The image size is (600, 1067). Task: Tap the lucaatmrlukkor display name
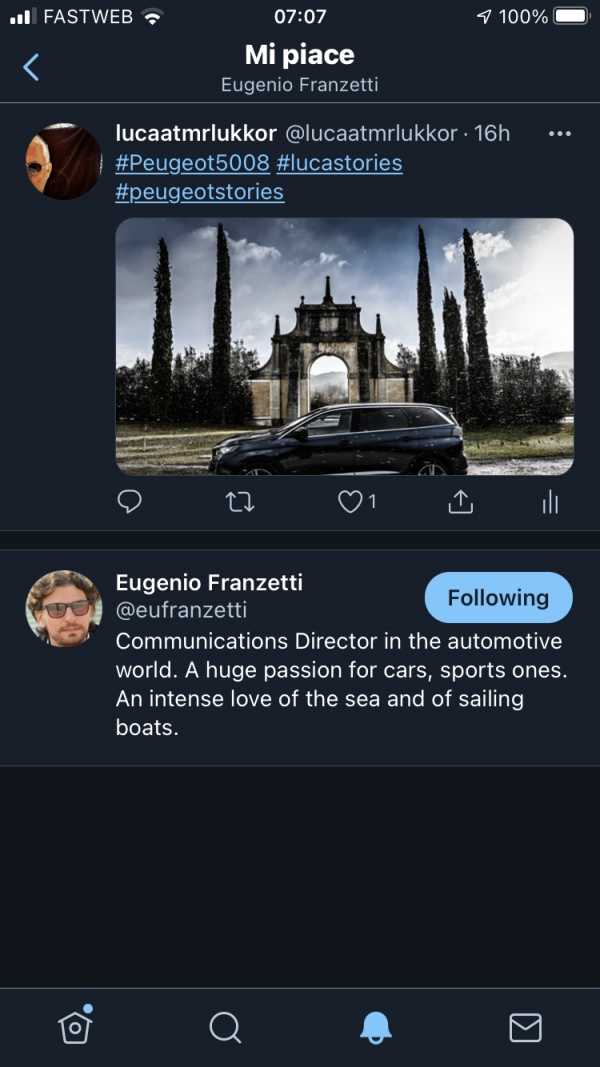click(196, 133)
